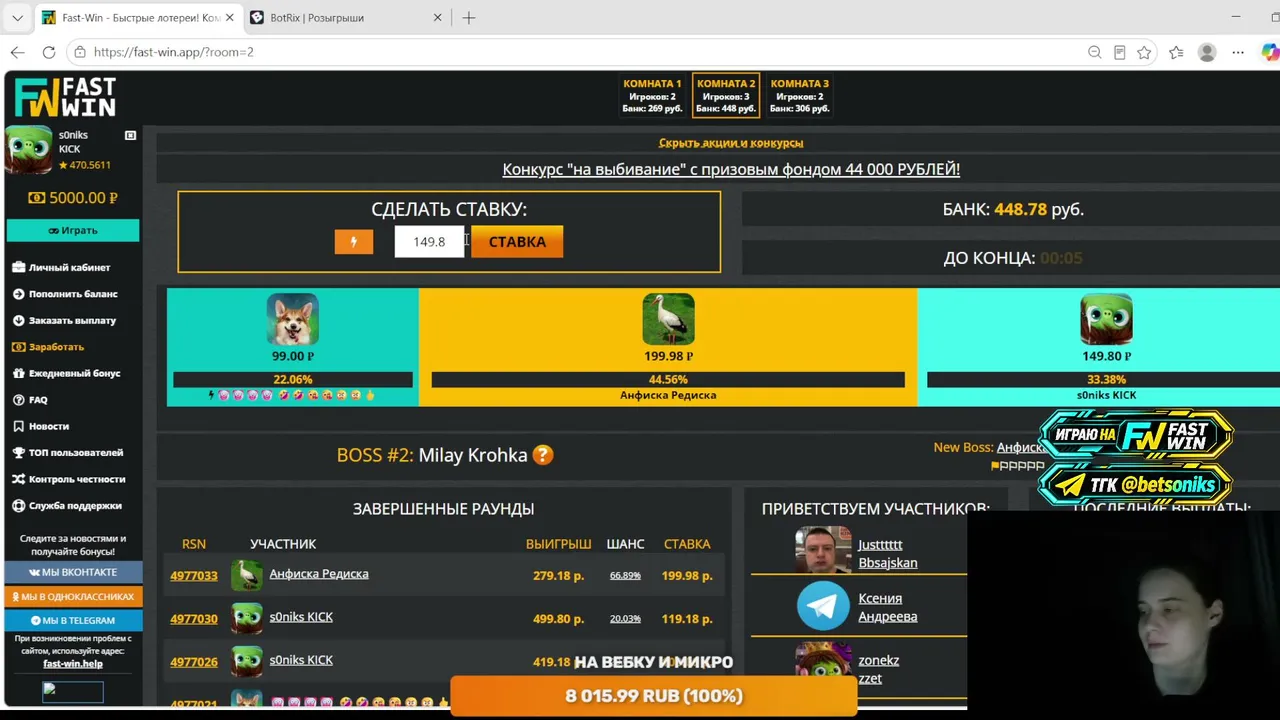Click the browser address bar URL
This screenshot has width=1280, height=720.
[174, 52]
